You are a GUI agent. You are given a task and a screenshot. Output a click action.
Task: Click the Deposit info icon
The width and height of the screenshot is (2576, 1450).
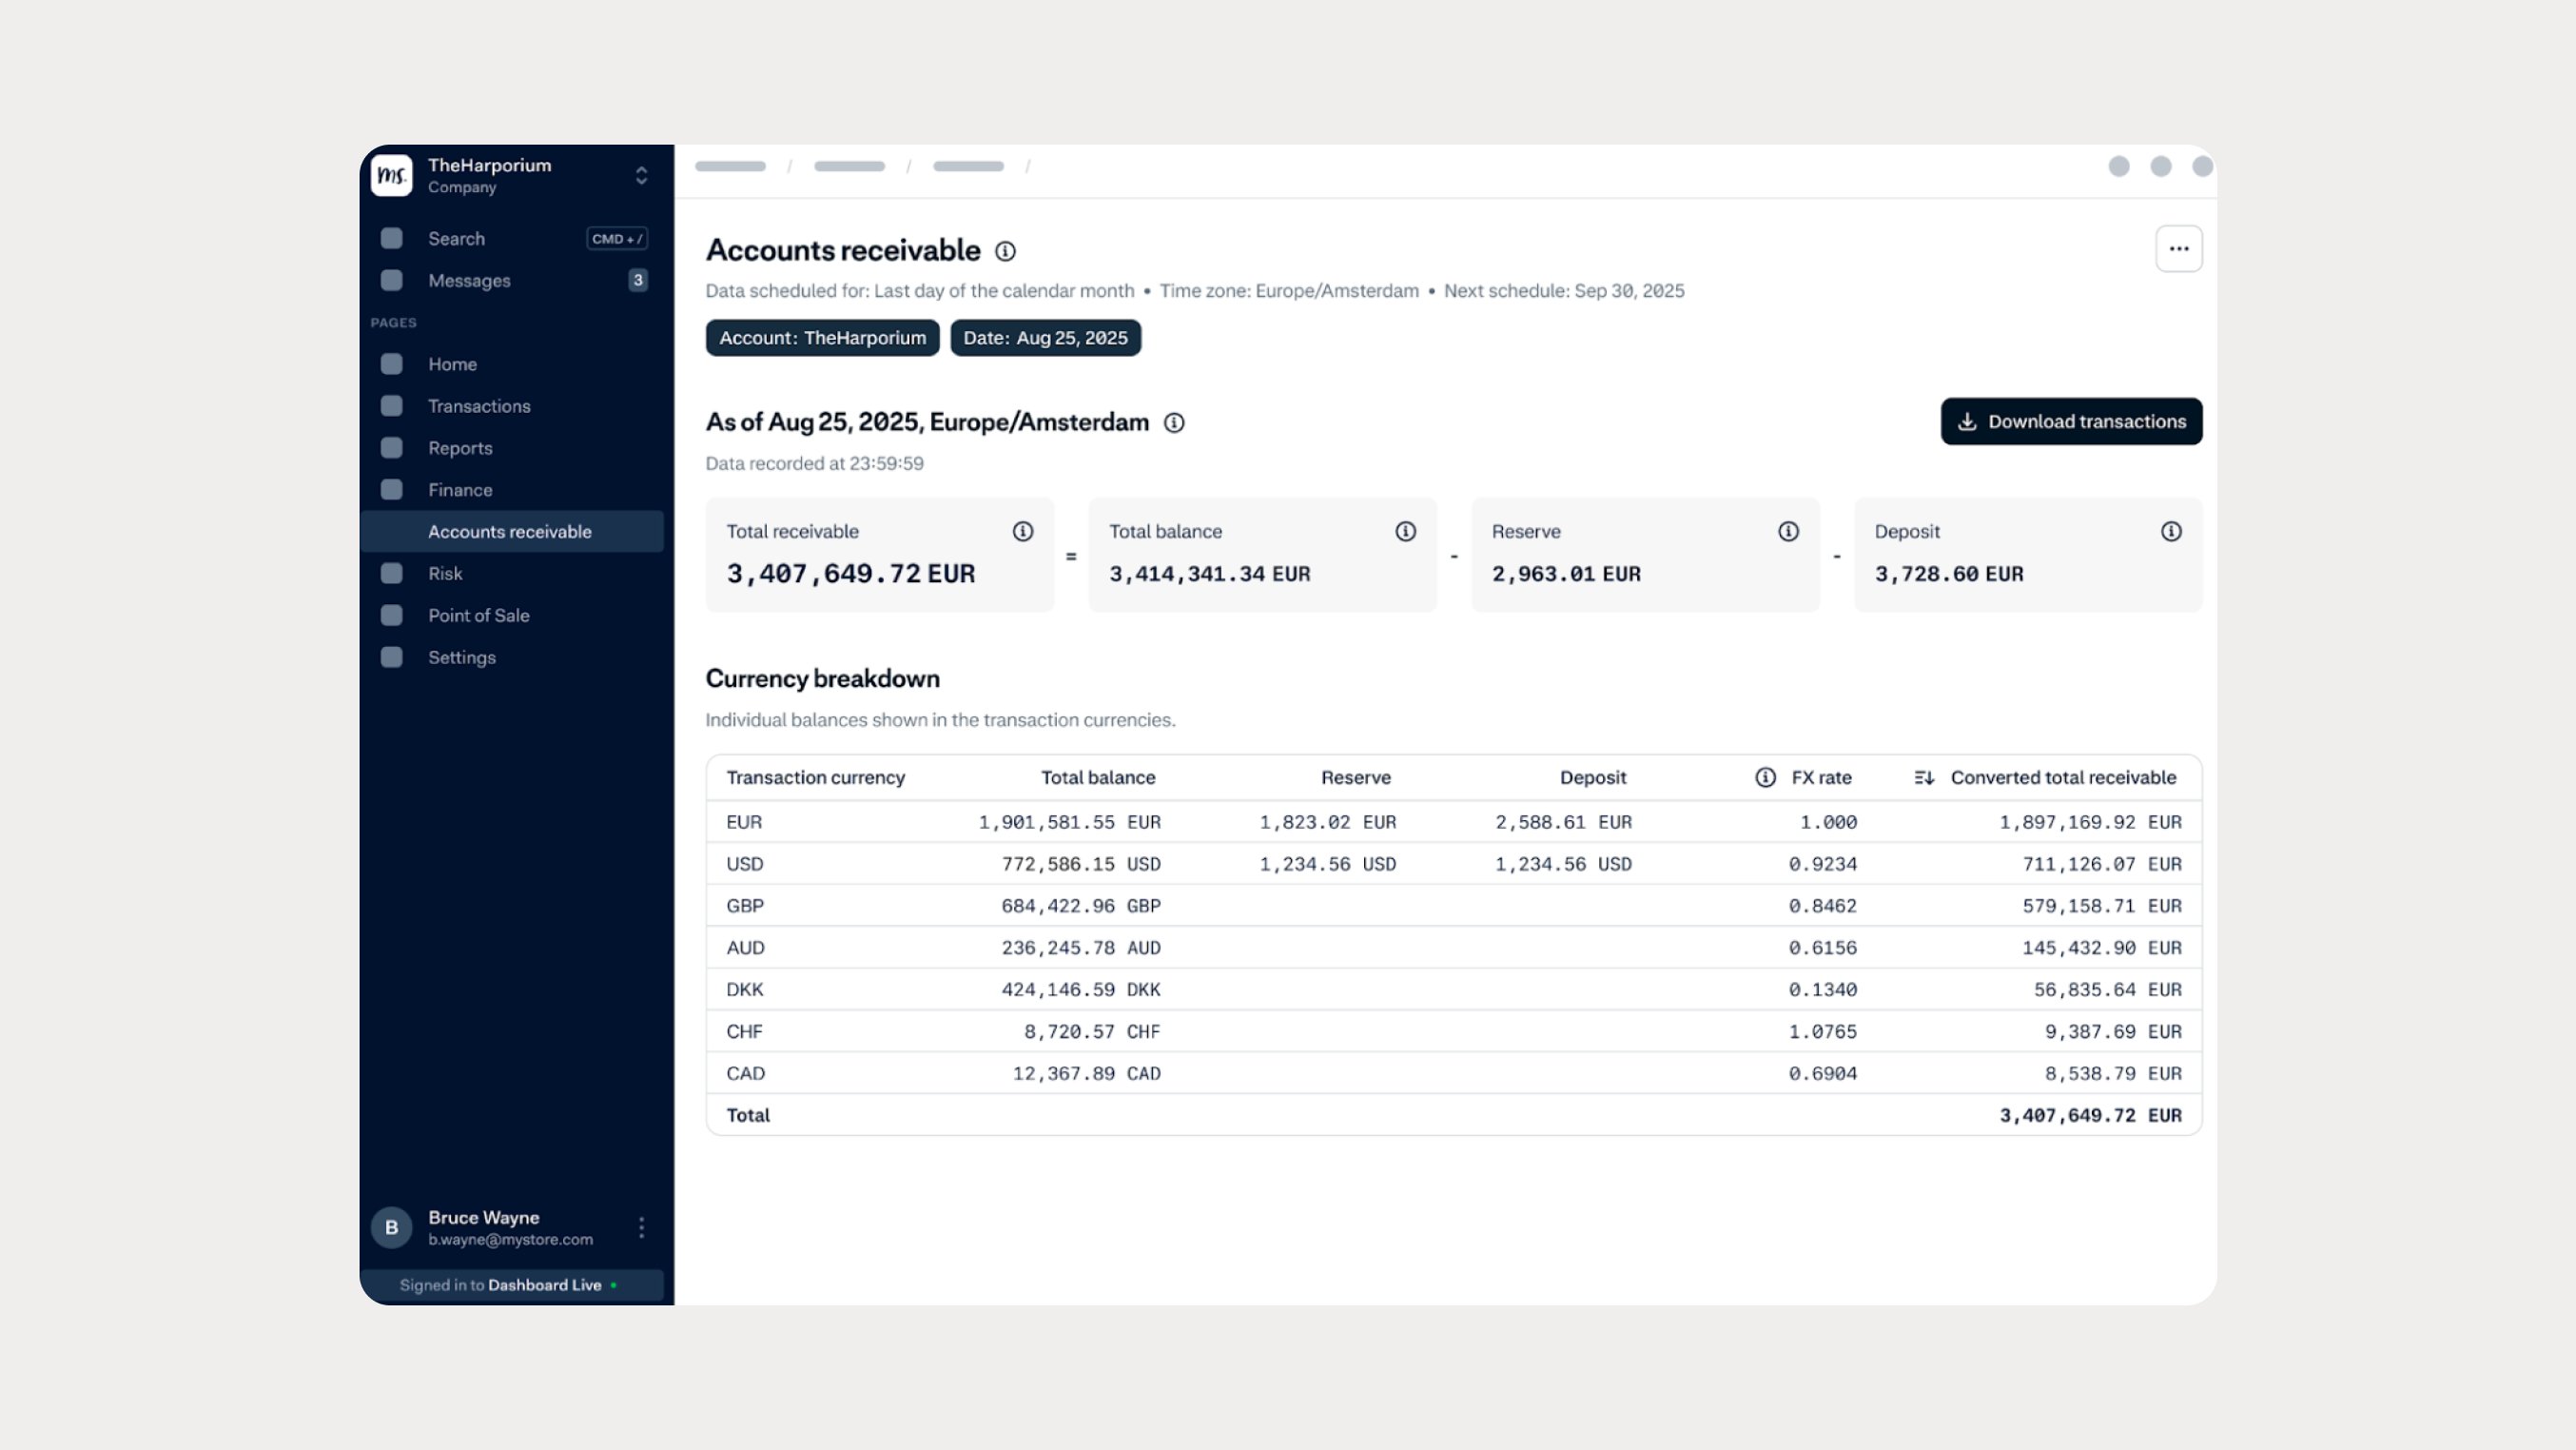click(x=2170, y=531)
